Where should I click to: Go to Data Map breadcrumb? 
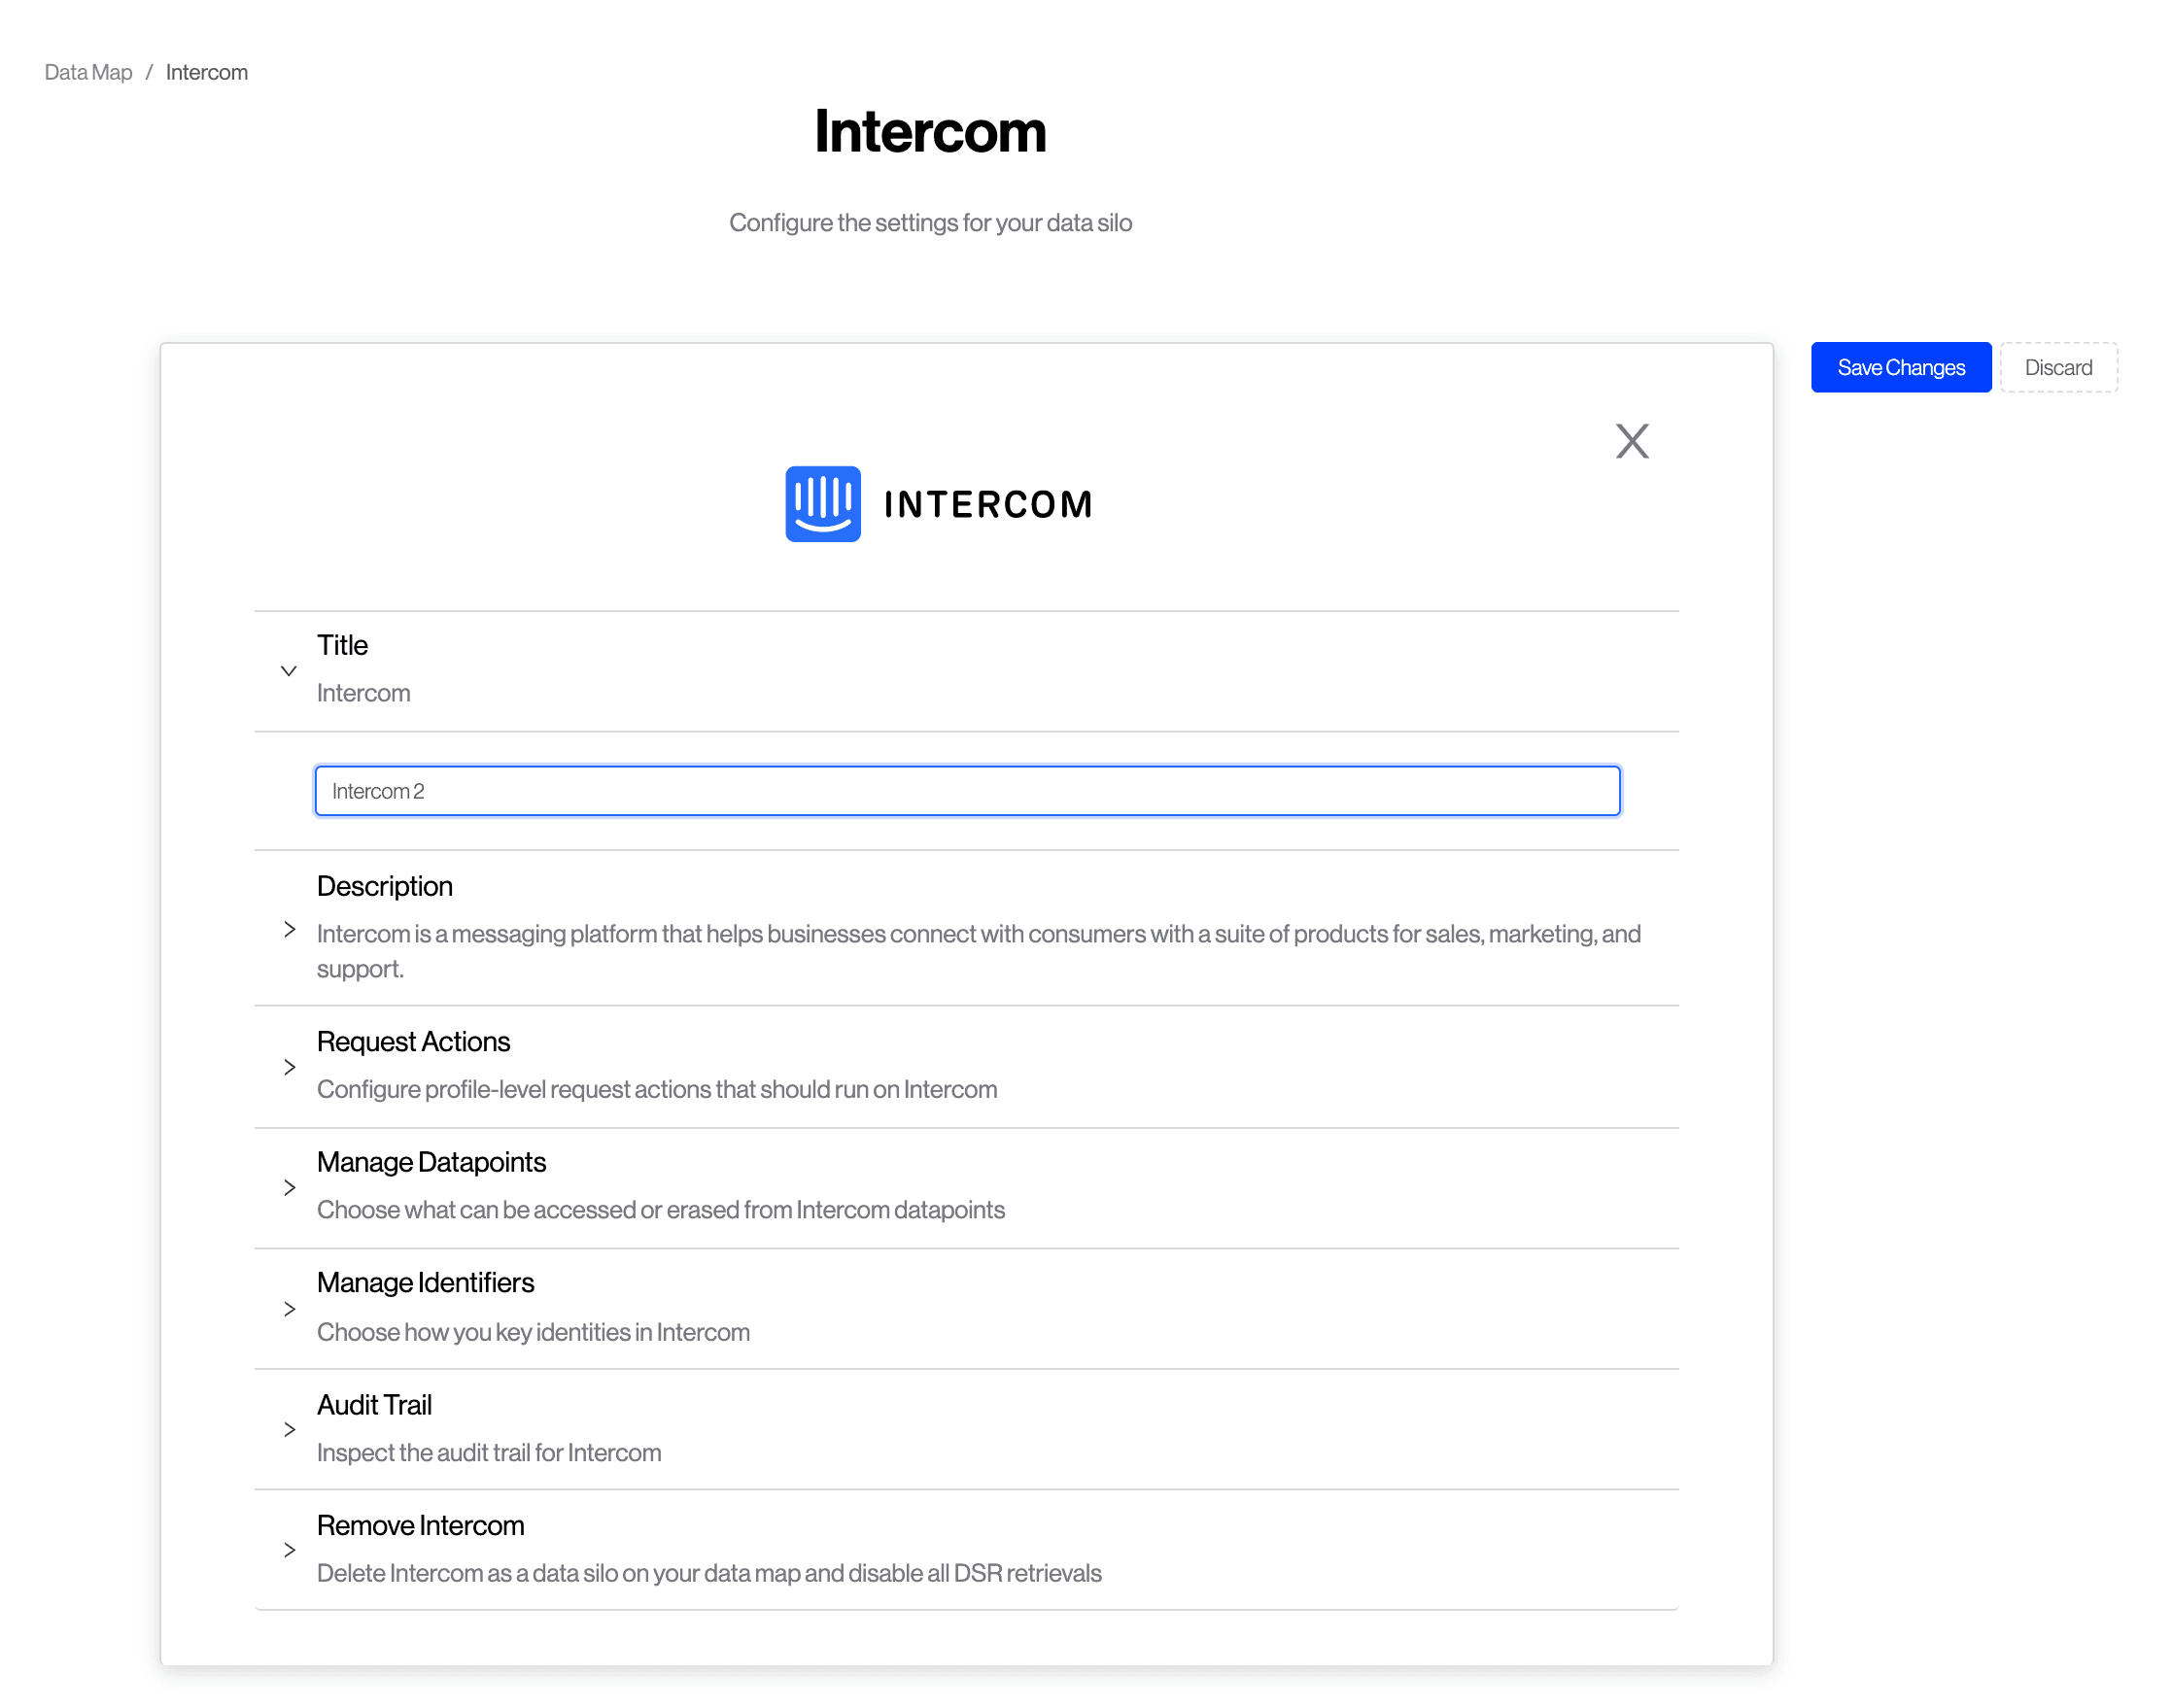88,72
